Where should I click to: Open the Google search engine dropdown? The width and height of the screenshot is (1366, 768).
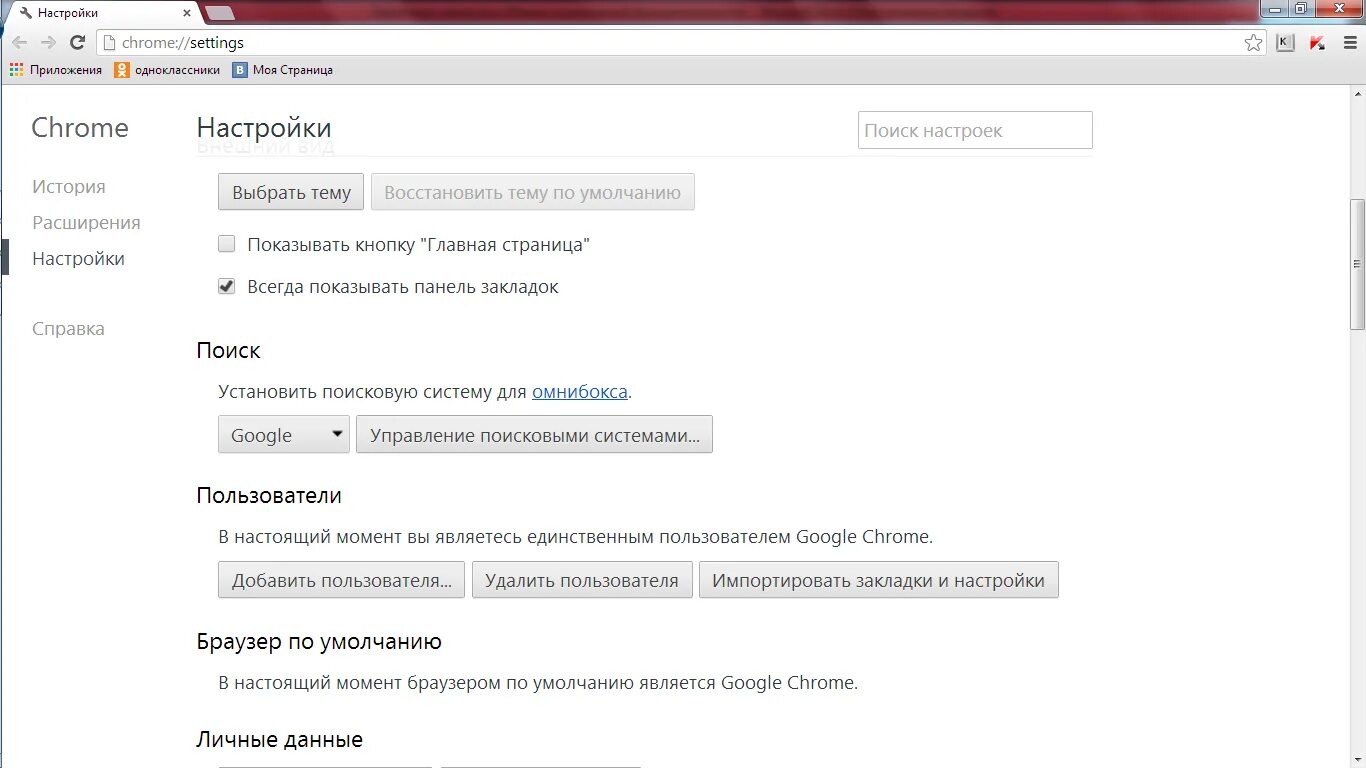[x=284, y=435]
